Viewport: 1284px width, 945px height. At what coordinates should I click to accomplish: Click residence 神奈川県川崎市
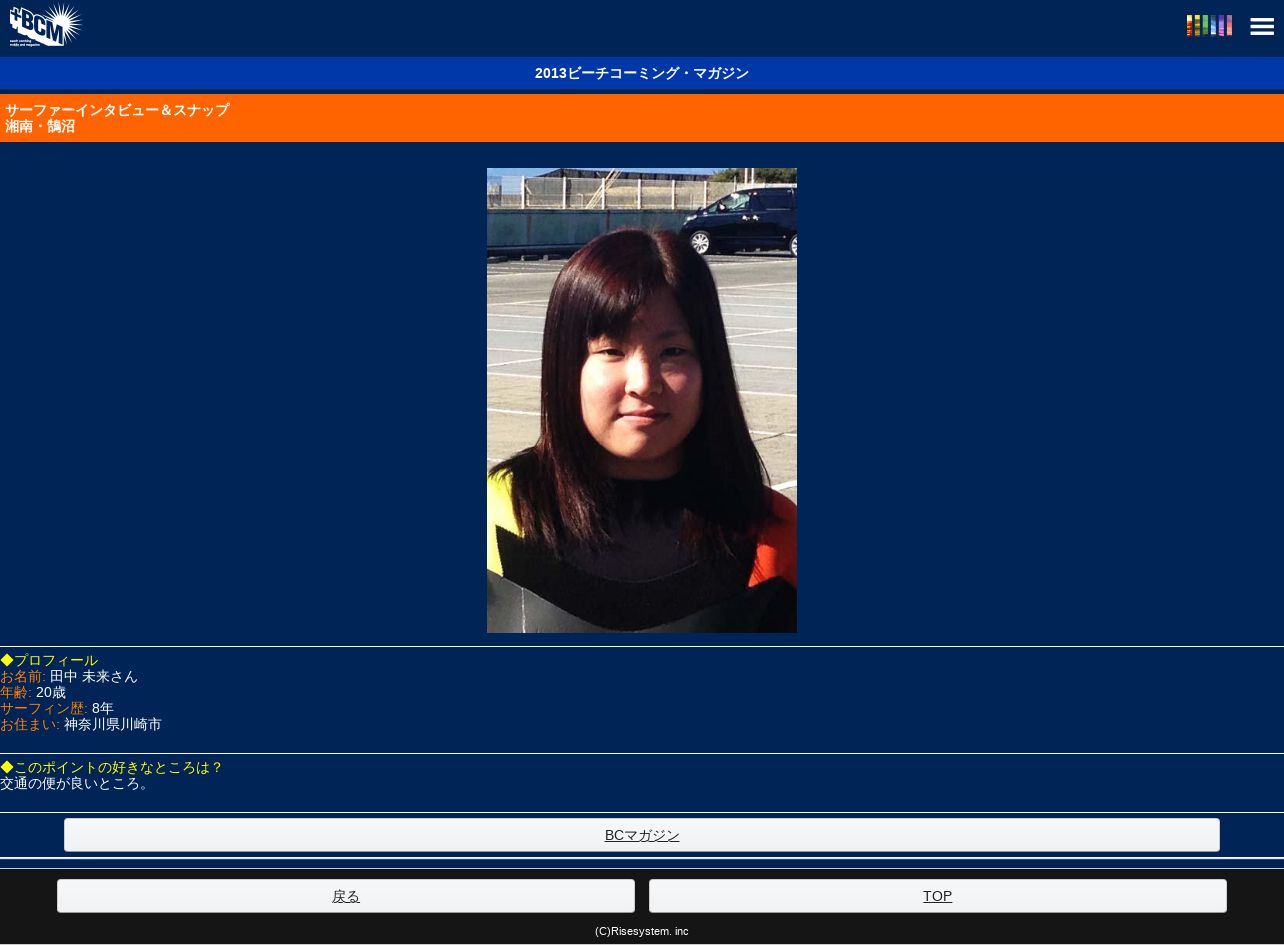click(113, 724)
